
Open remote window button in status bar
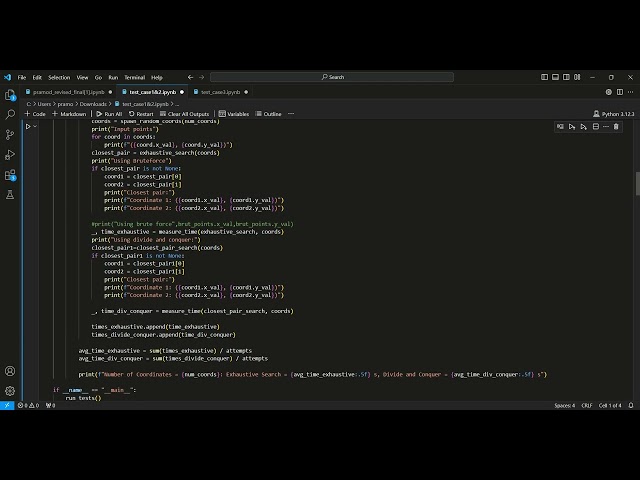(x=7, y=405)
